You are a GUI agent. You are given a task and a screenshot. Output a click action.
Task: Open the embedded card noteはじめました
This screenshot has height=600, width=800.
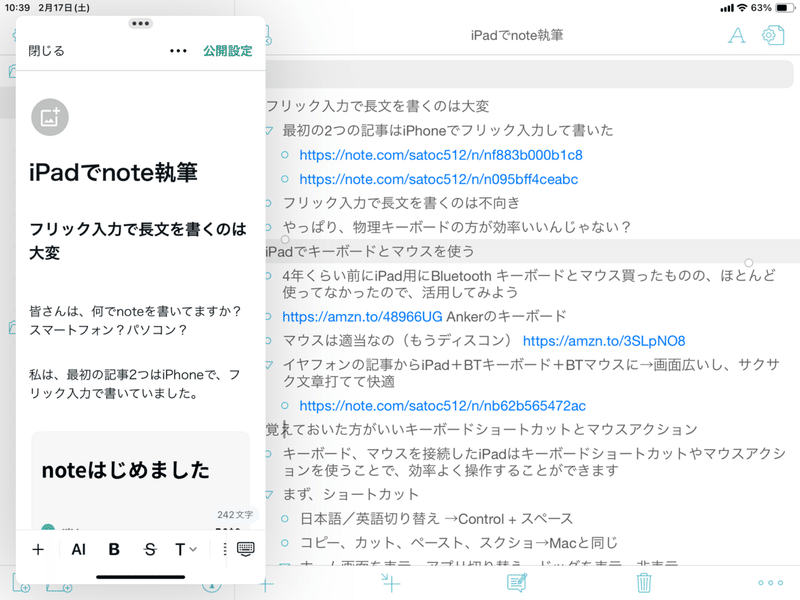140,480
